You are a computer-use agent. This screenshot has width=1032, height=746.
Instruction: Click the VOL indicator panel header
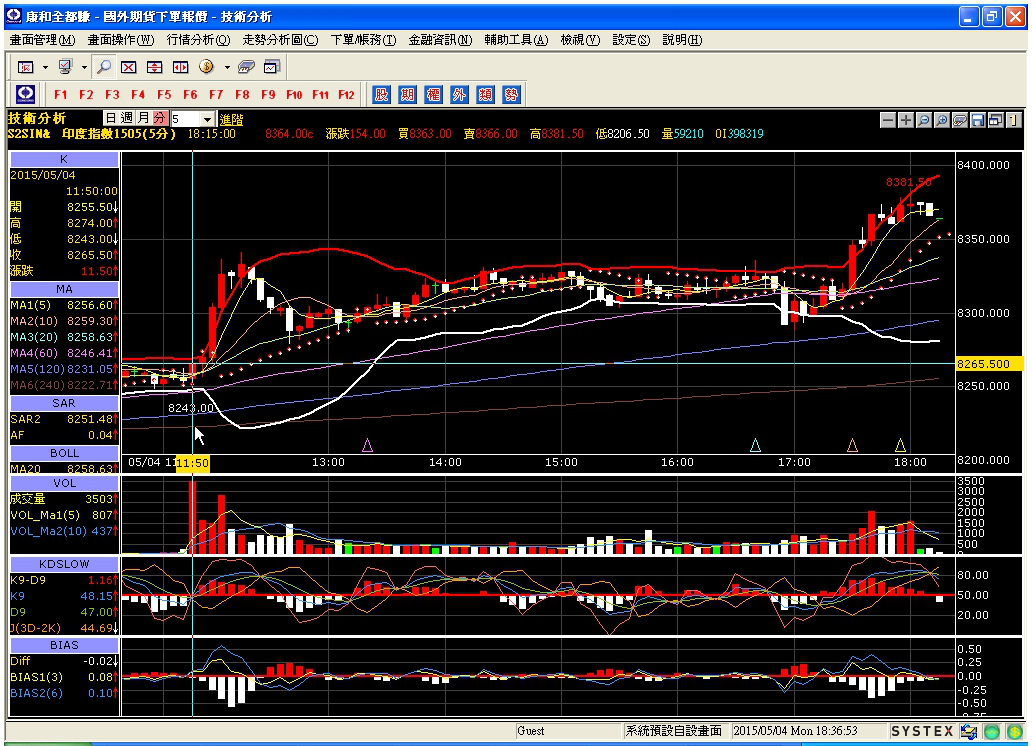pos(64,483)
